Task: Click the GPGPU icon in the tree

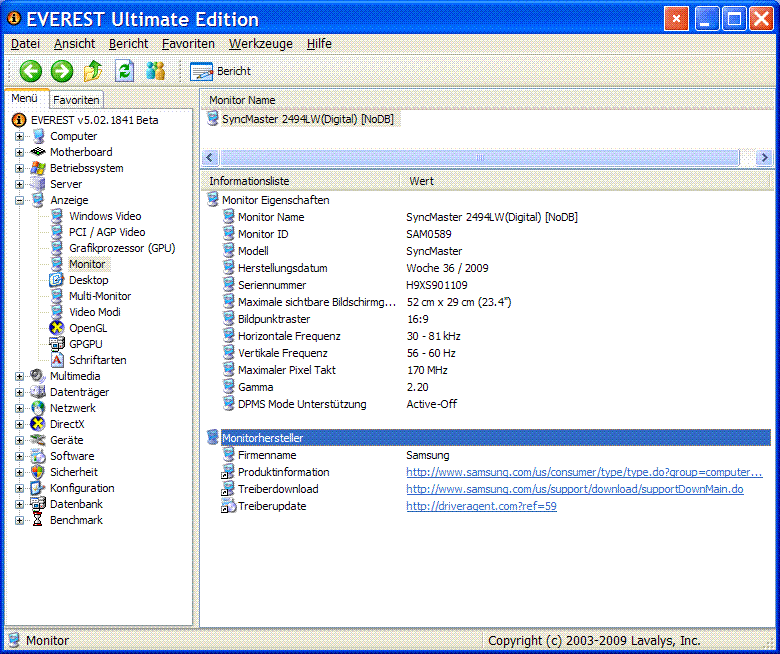Action: click(57, 344)
